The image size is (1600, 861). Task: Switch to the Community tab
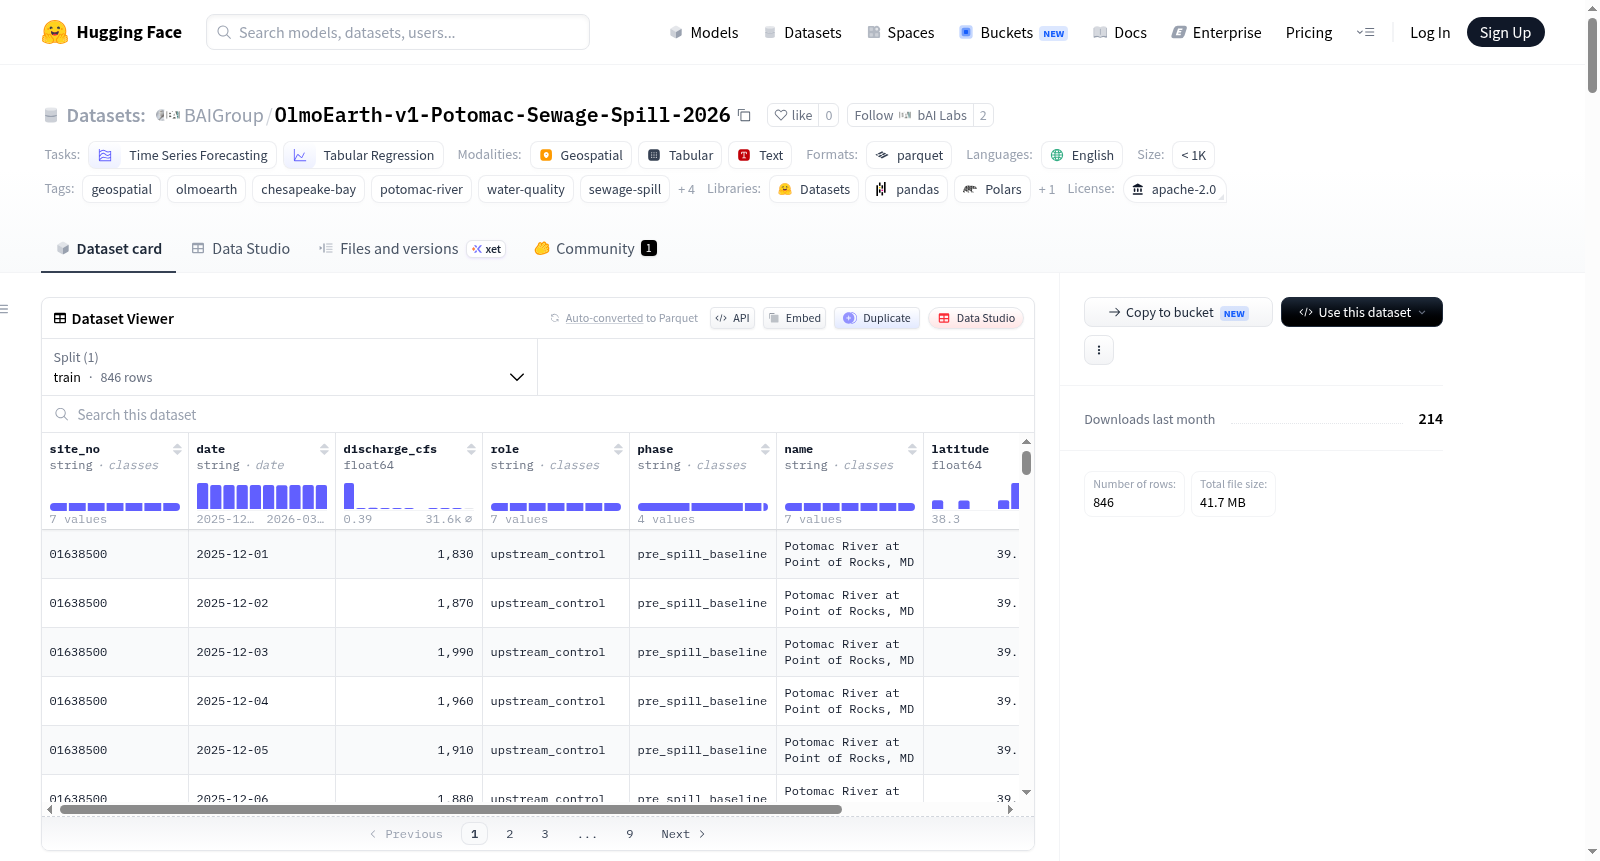[x=596, y=249]
